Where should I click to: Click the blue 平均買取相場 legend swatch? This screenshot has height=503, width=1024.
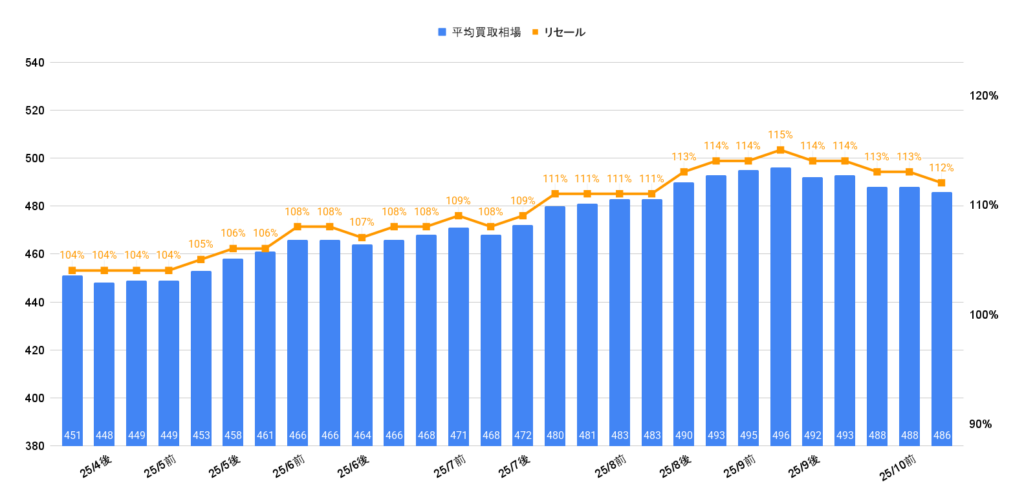pyautogui.click(x=442, y=32)
